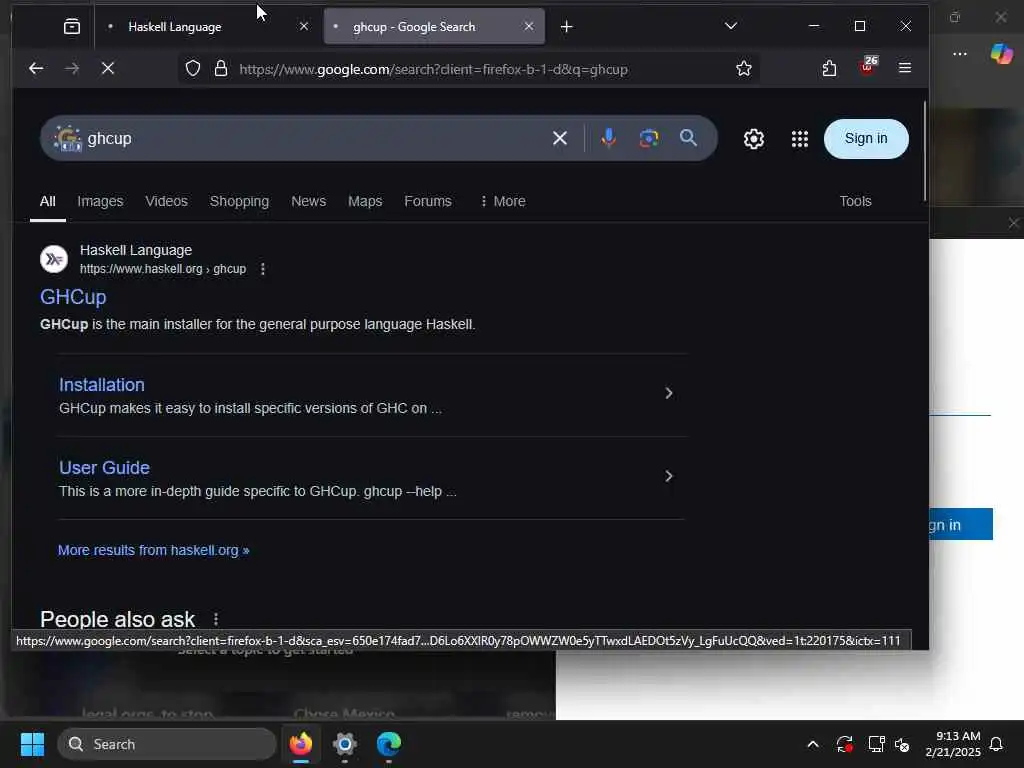Viewport: 1024px width, 768px height.
Task: Open the notification bell in taskbar
Action: [996, 744]
